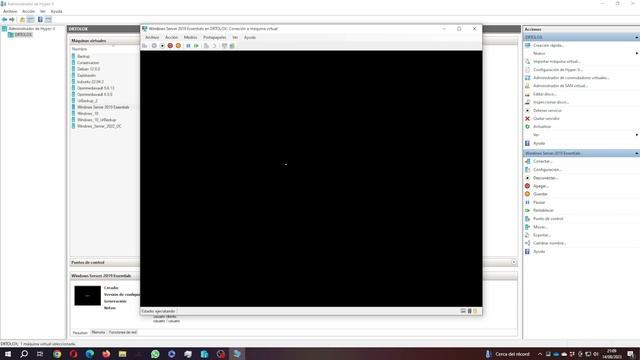Show hidden icons in system tray
The width and height of the screenshot is (640, 360).
tap(540, 354)
